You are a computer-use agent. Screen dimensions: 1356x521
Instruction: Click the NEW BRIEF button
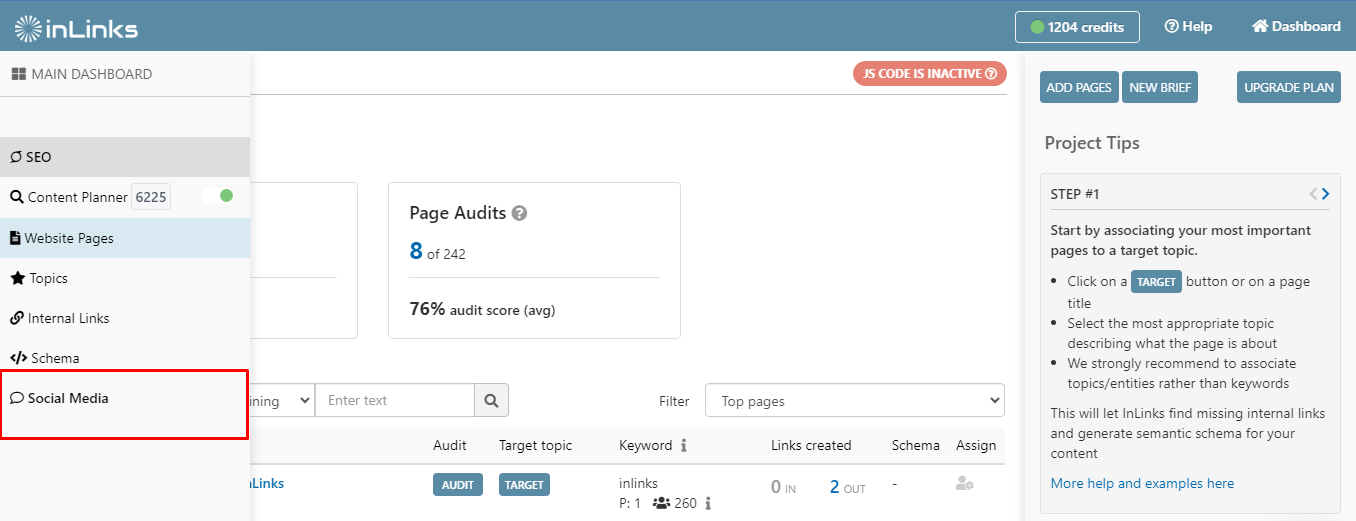[x=1160, y=87]
